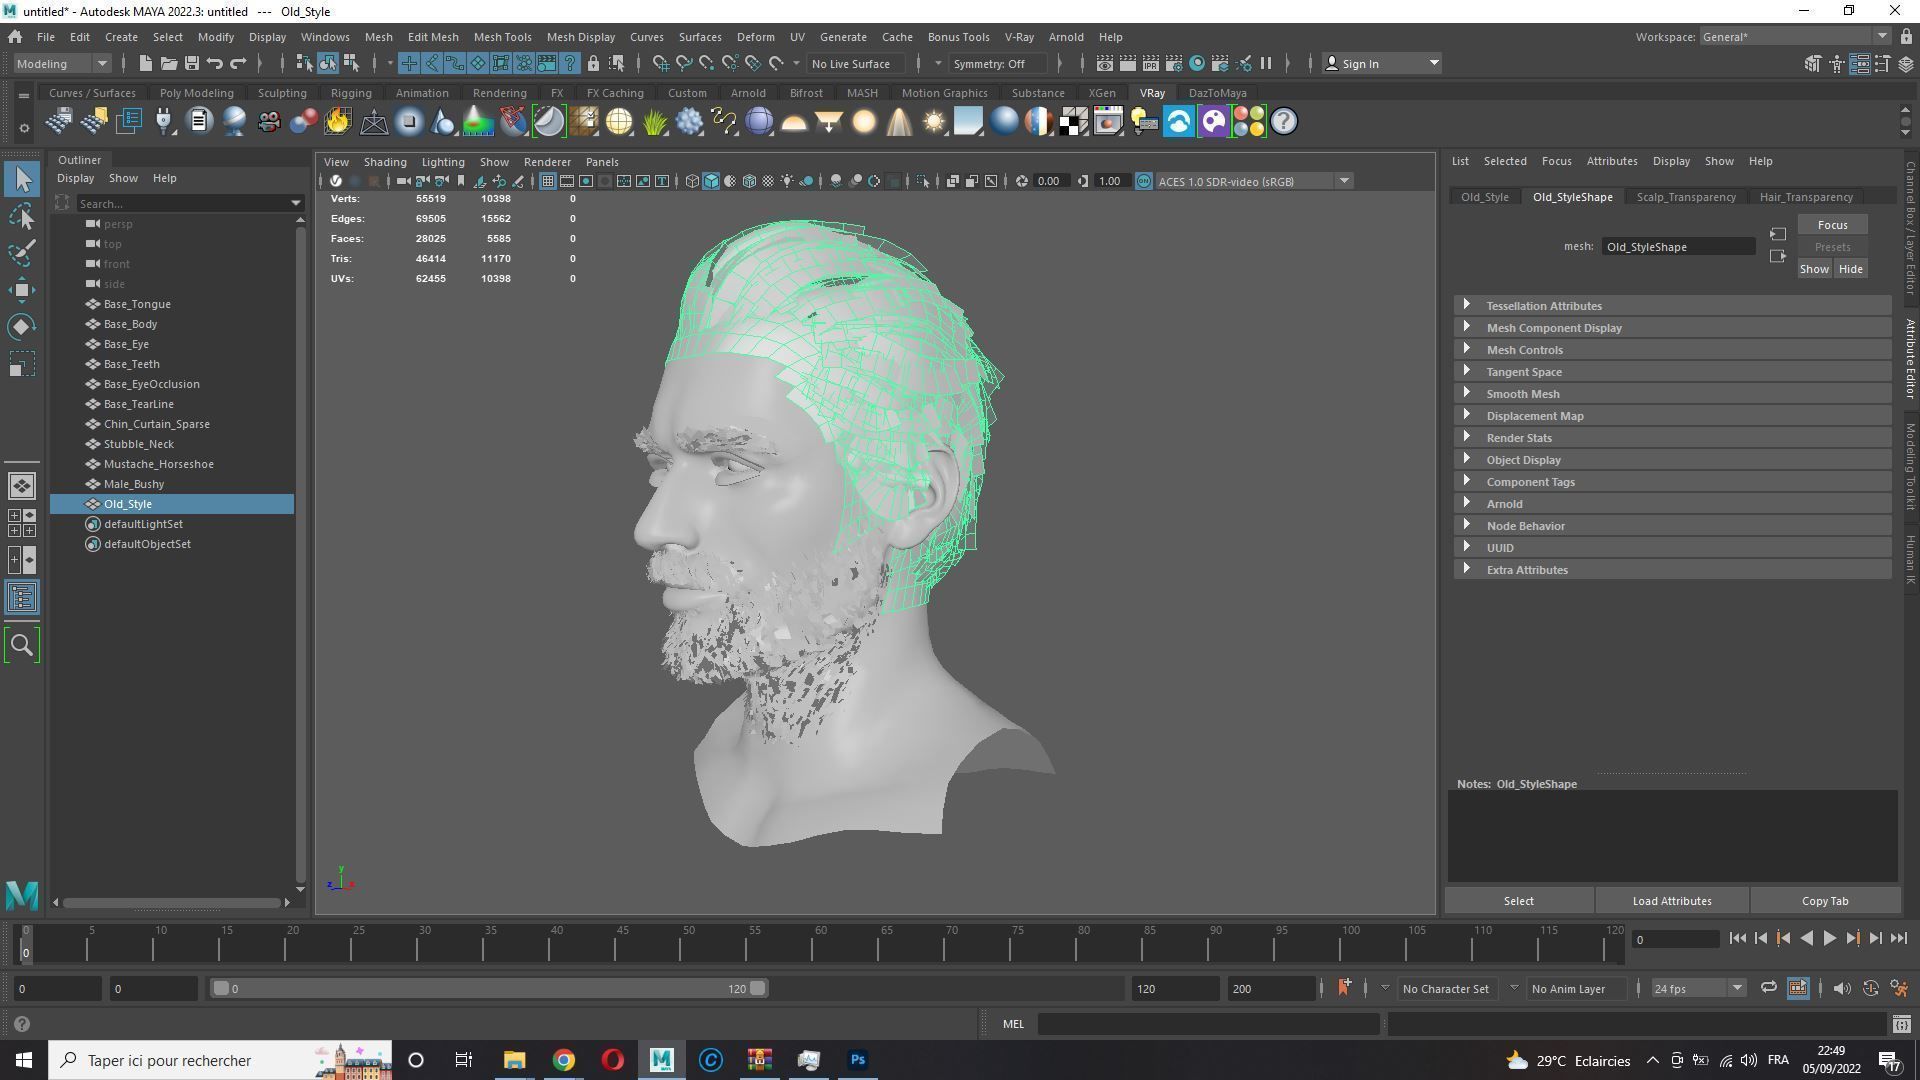Click the Load Attributes button
This screenshot has width=1920, height=1080.
[x=1671, y=901]
